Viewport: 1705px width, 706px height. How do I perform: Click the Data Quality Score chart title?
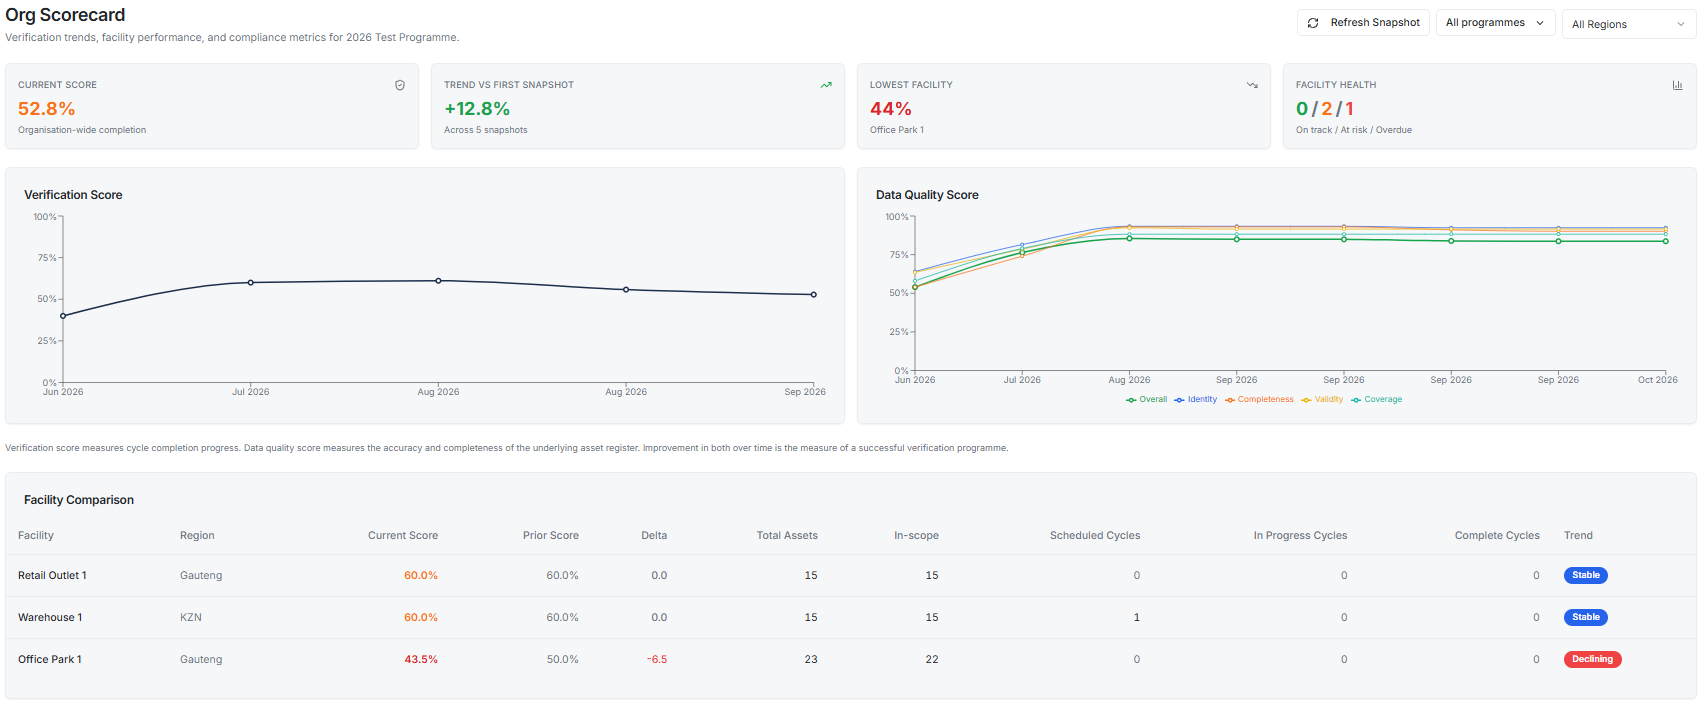[927, 195]
